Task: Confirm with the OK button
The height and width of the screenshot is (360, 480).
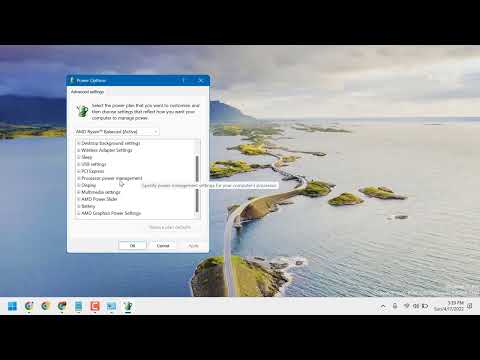Action: [132, 246]
